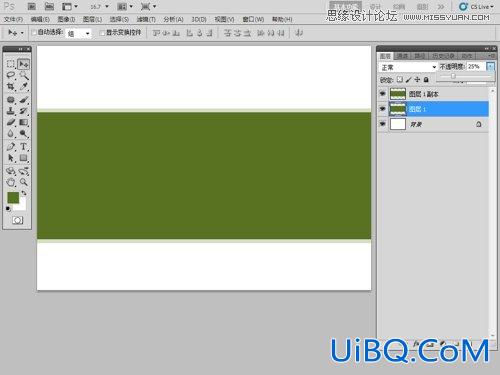
Task: Open the CS Live dropdown
Action: tap(476, 7)
